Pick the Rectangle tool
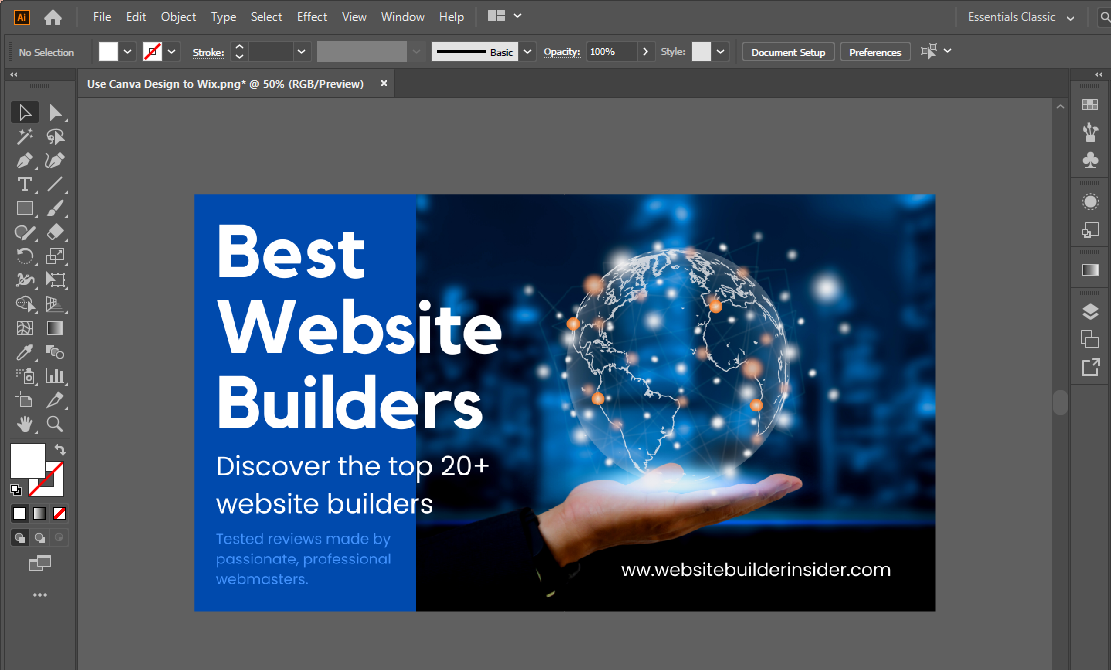The height and width of the screenshot is (670, 1111). (25, 208)
